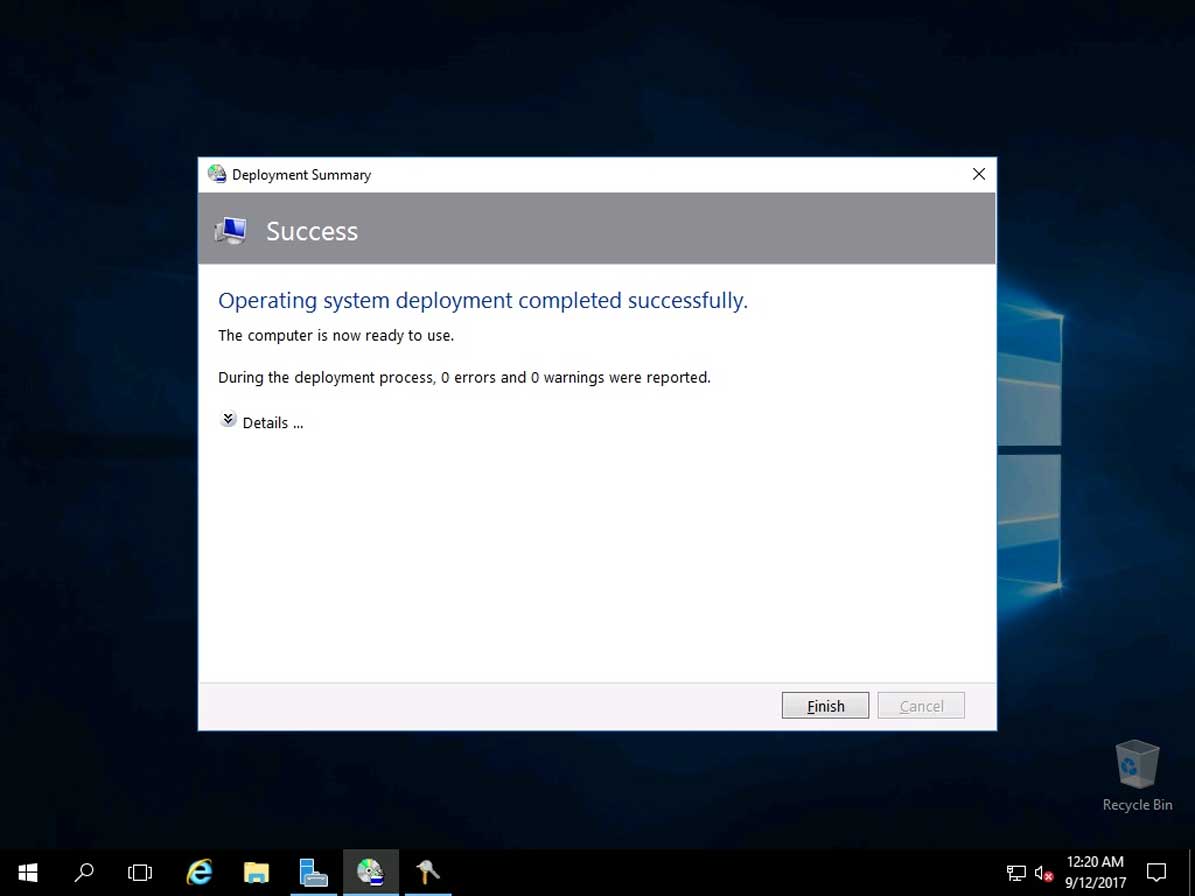Select the deployment wizard disc taskbar icon
Image resolution: width=1195 pixels, height=896 pixels.
click(x=370, y=872)
